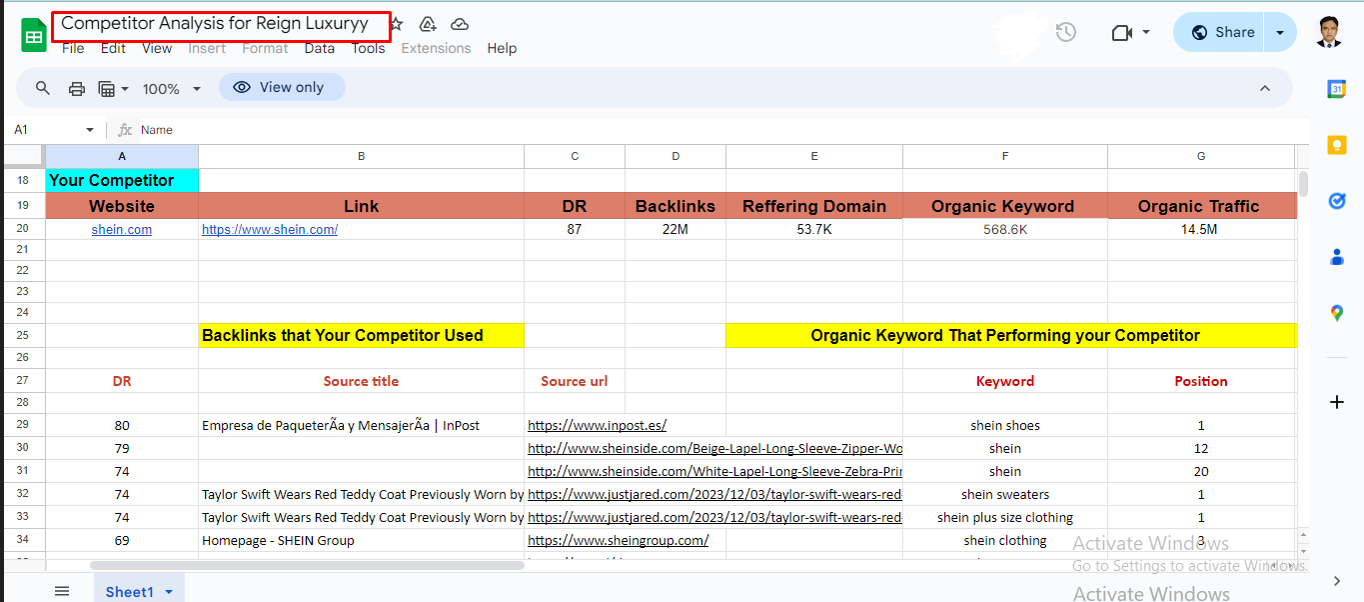The image size is (1364, 602).
Task: Open the inpost.es source URL link
Action: [597, 425]
